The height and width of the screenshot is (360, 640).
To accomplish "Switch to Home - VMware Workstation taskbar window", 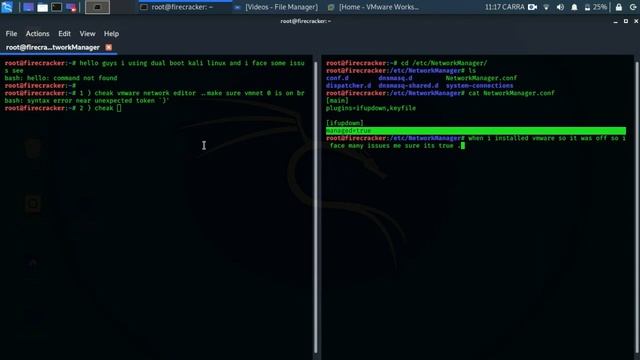I will click(374, 7).
